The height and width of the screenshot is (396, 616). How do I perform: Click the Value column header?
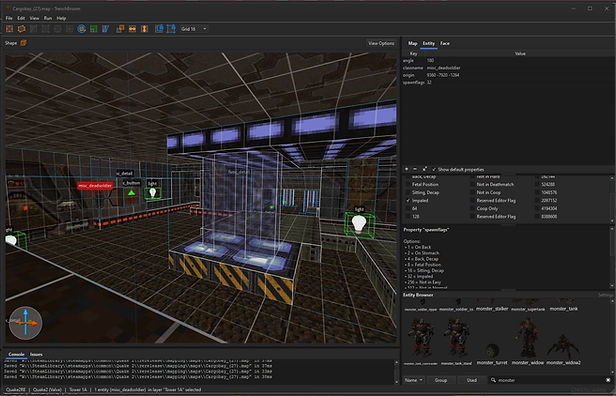(x=520, y=53)
